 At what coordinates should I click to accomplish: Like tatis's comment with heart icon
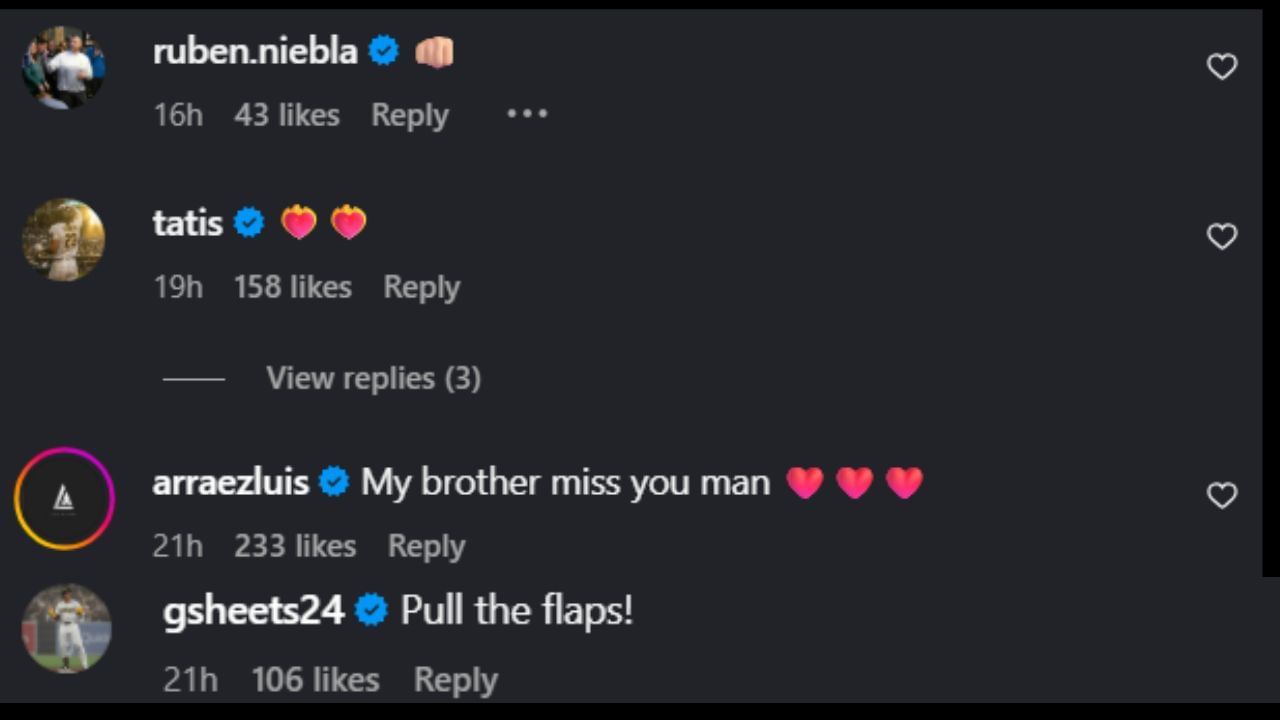coord(1221,237)
